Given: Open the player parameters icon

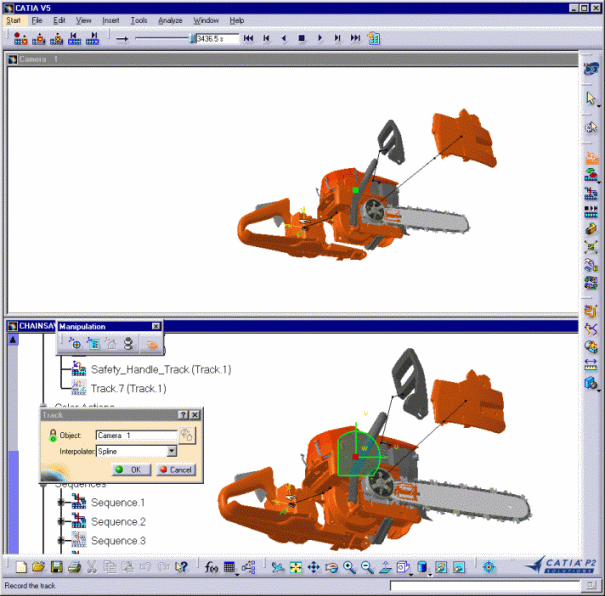Looking at the screenshot, I should pyautogui.click(x=373, y=38).
